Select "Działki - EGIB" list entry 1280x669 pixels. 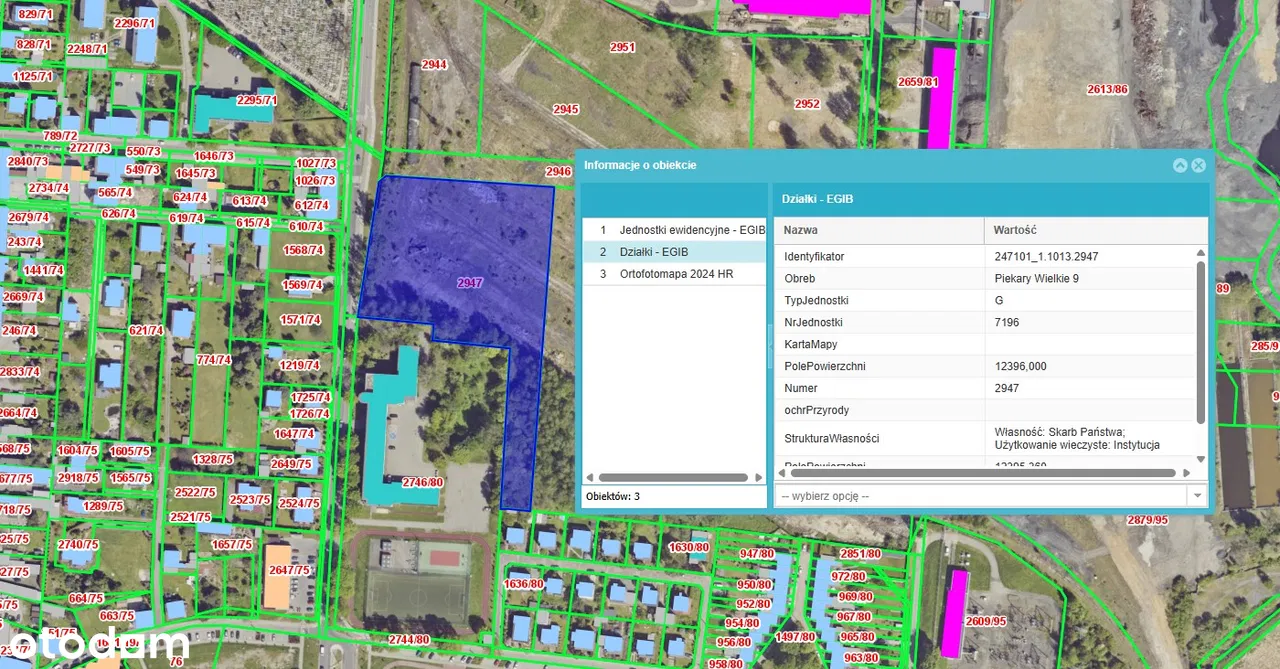653,252
